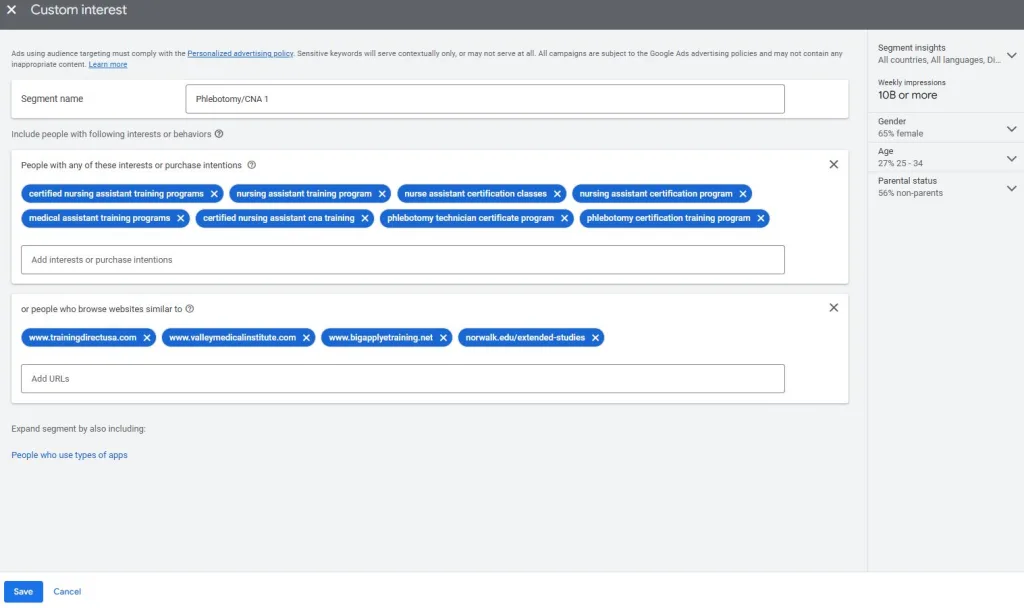Delete the interests or purchase intentions section
This screenshot has height=608, width=1024.
tap(833, 165)
